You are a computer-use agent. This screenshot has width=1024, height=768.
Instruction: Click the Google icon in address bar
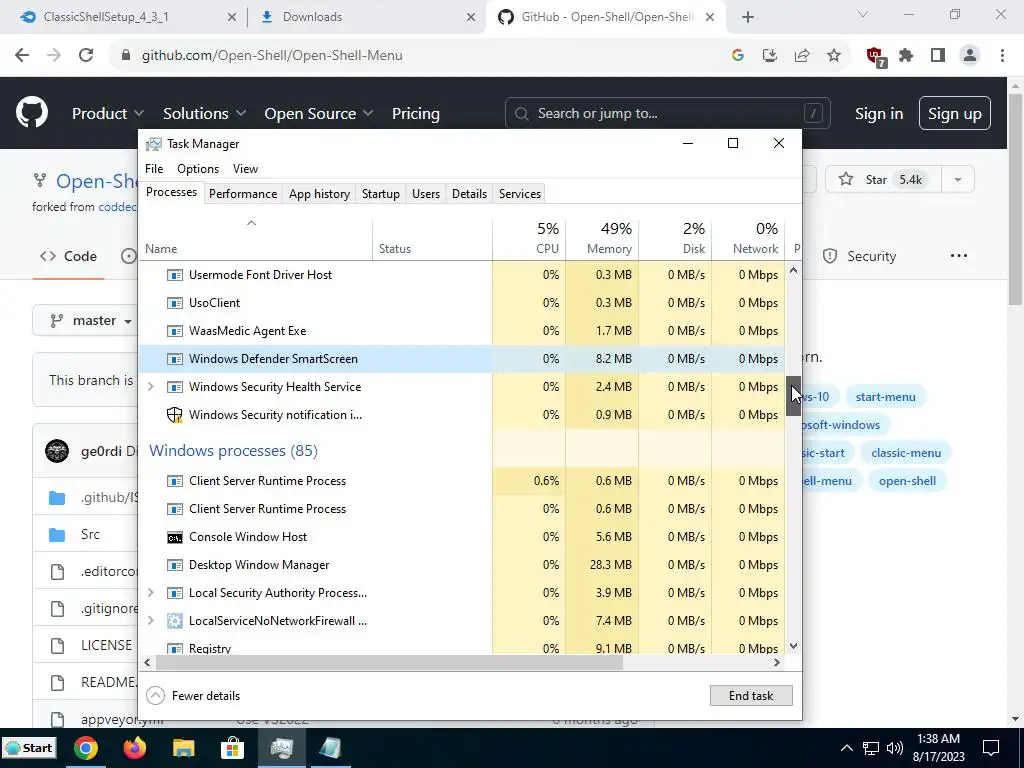coord(738,56)
